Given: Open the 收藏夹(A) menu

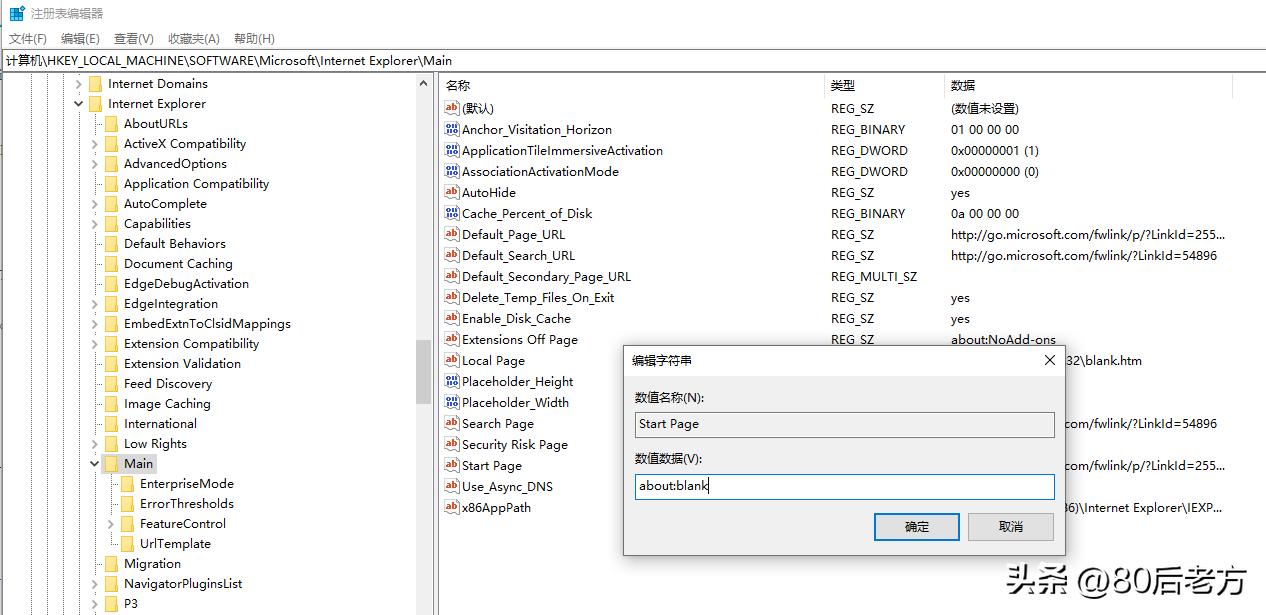Looking at the screenshot, I should 193,38.
